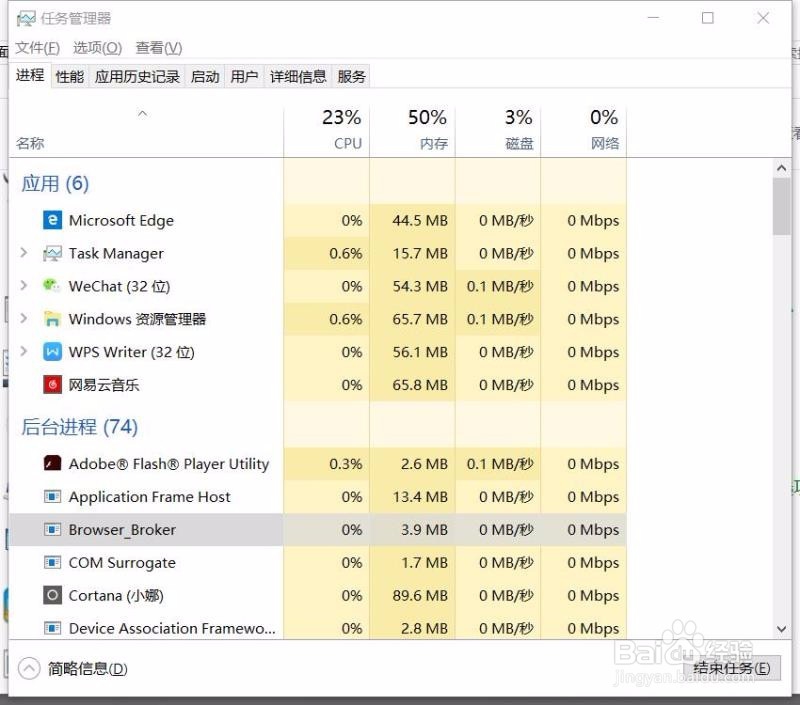Viewport: 800px width, 705px height.
Task: Sort by the CPU 23% column header
Action: (x=327, y=132)
